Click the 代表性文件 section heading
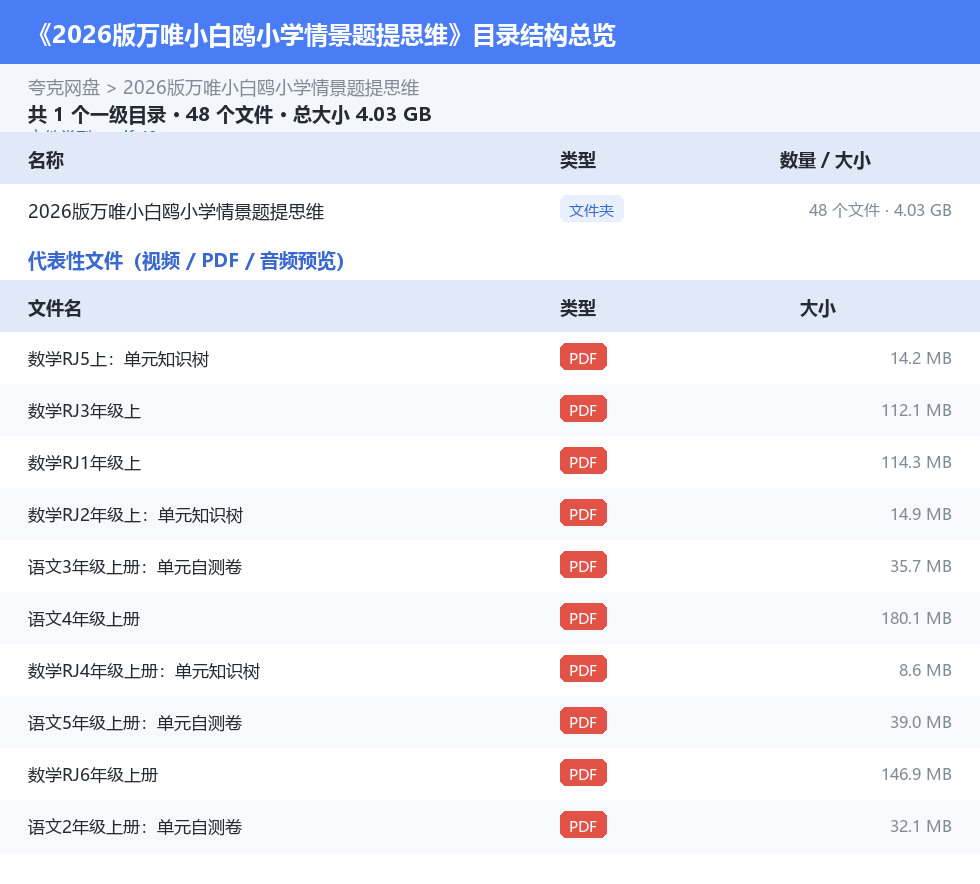Screen dimensions: 980x884 point(186,261)
